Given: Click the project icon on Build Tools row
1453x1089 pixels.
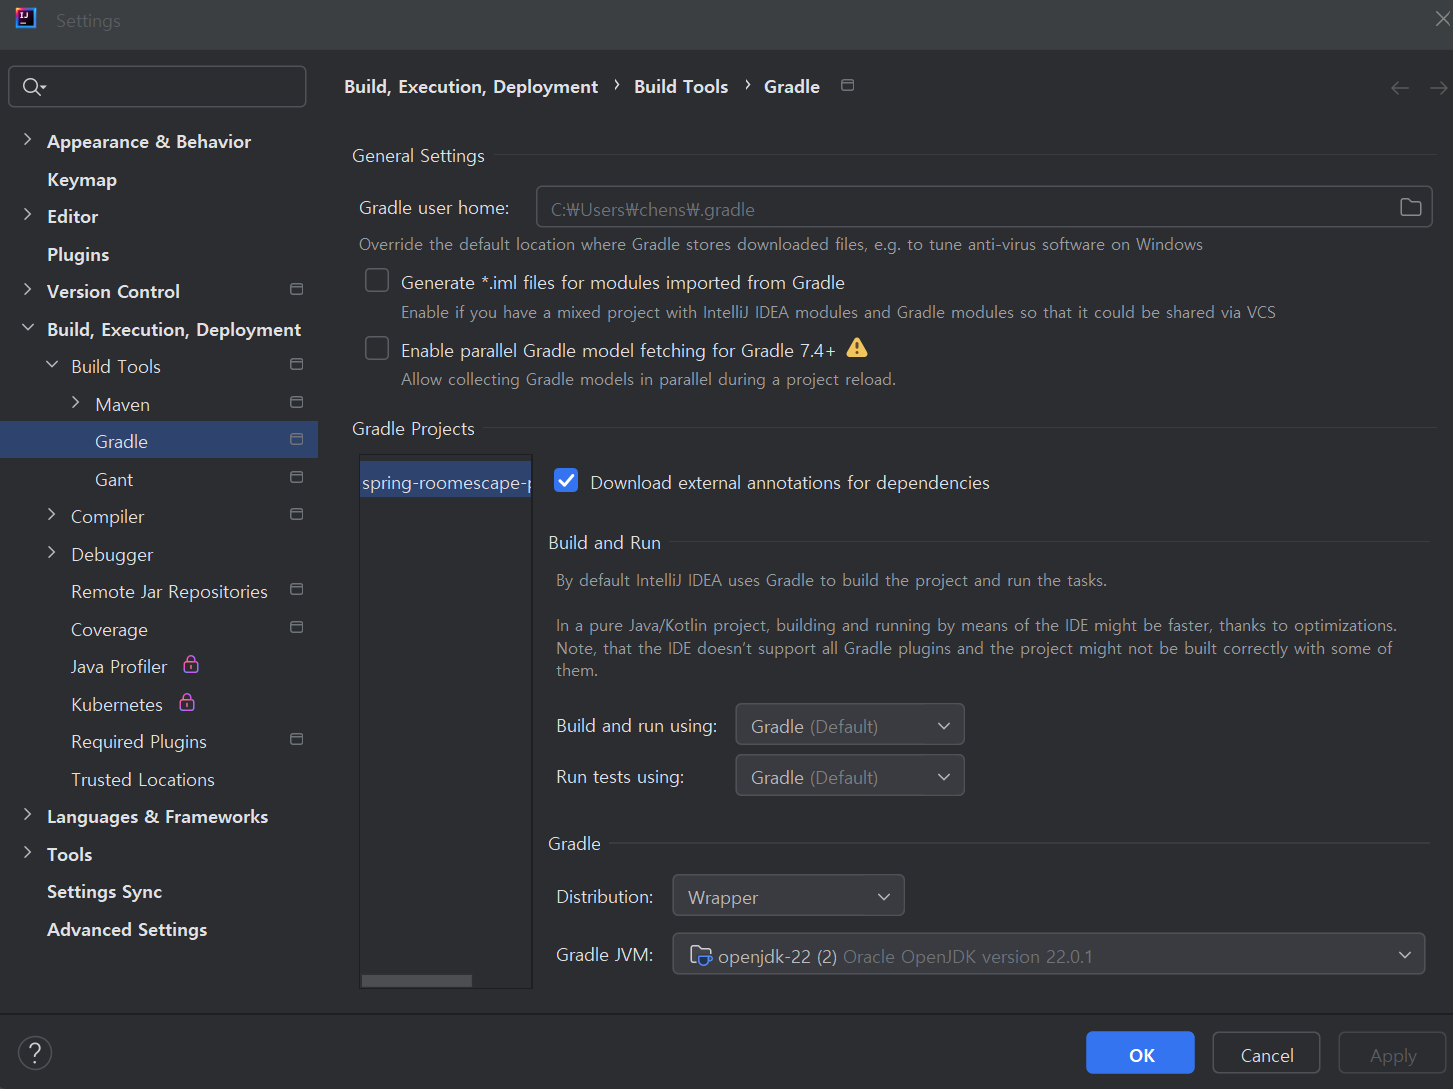Looking at the screenshot, I should pyautogui.click(x=296, y=364).
